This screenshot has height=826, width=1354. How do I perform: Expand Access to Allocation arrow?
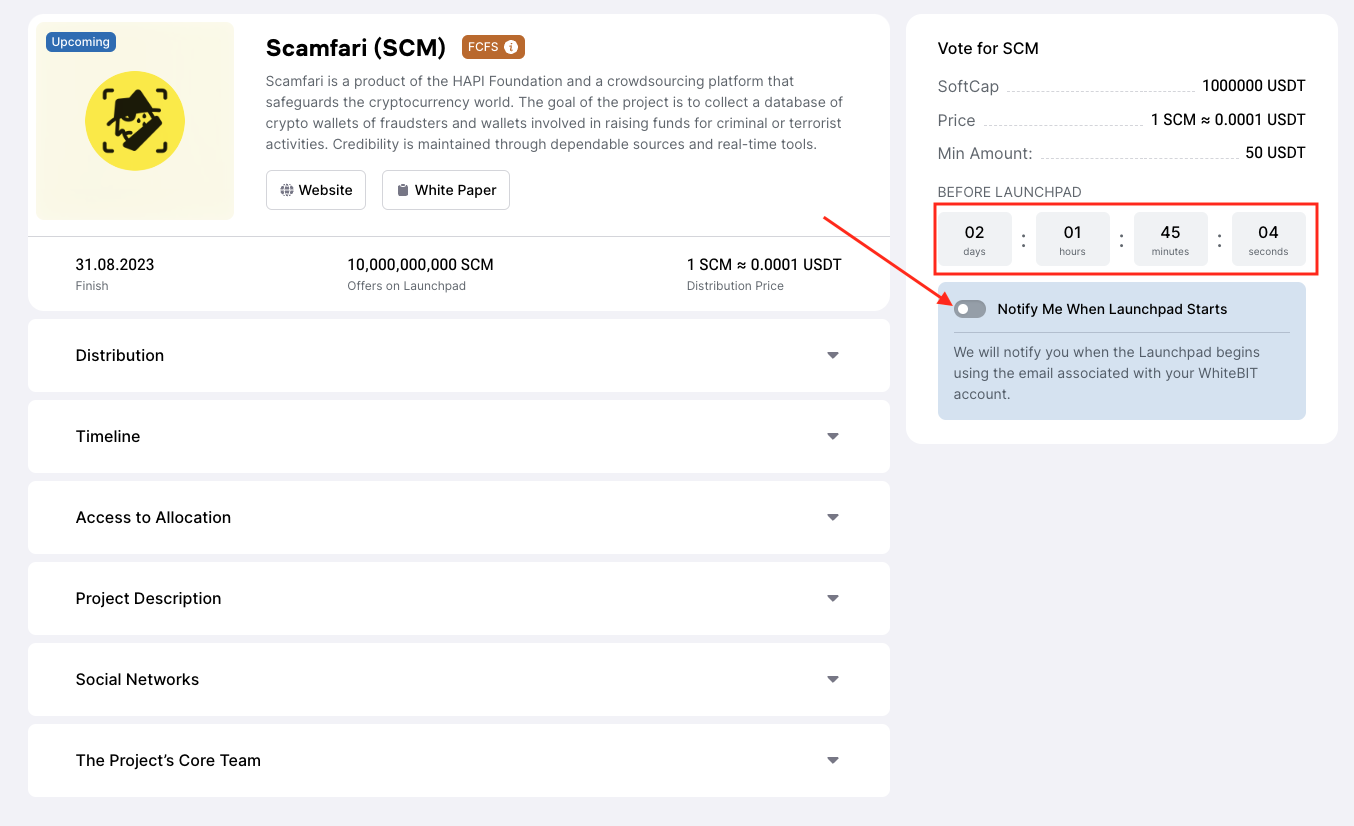coord(832,517)
